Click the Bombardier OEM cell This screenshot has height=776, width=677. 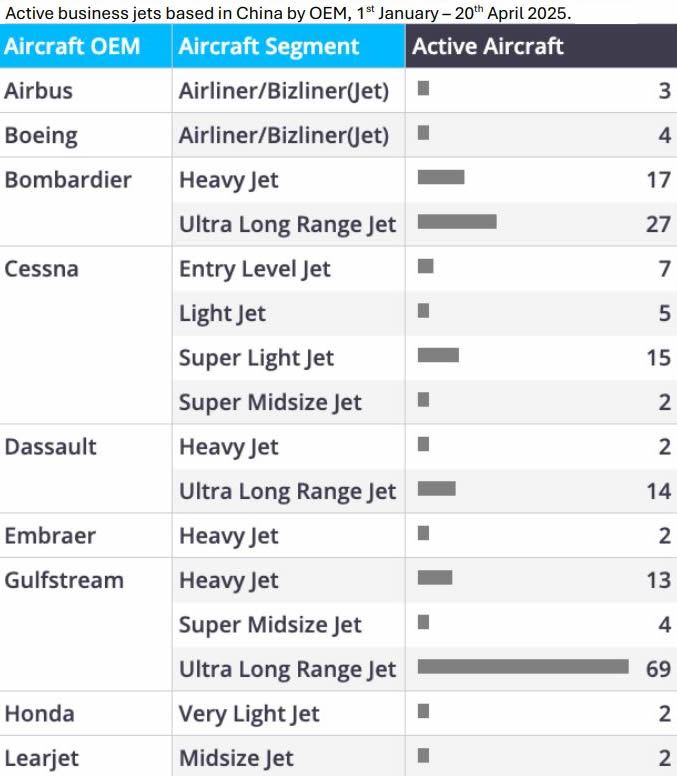tap(68, 180)
